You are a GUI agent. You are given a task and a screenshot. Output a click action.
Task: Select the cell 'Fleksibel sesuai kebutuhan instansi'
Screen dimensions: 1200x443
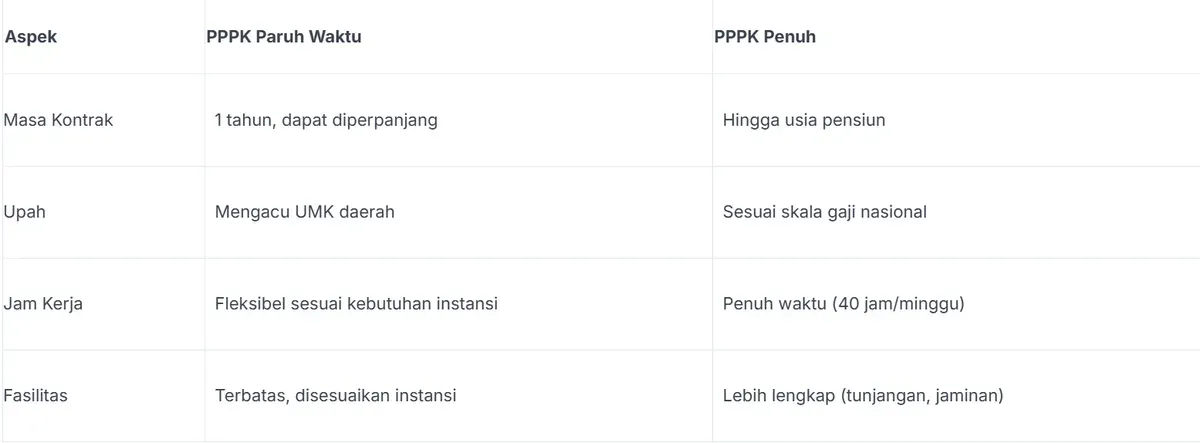[x=356, y=304]
